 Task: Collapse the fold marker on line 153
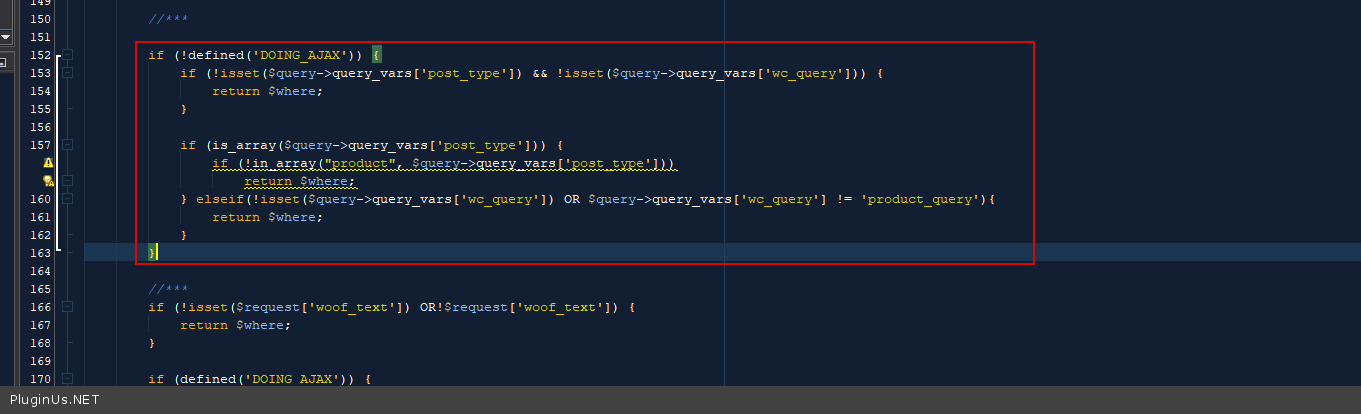[x=67, y=73]
